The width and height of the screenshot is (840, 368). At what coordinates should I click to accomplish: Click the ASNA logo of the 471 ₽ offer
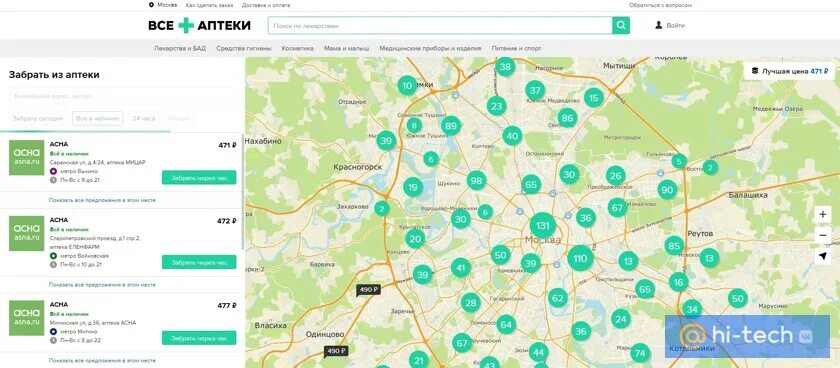click(x=27, y=157)
